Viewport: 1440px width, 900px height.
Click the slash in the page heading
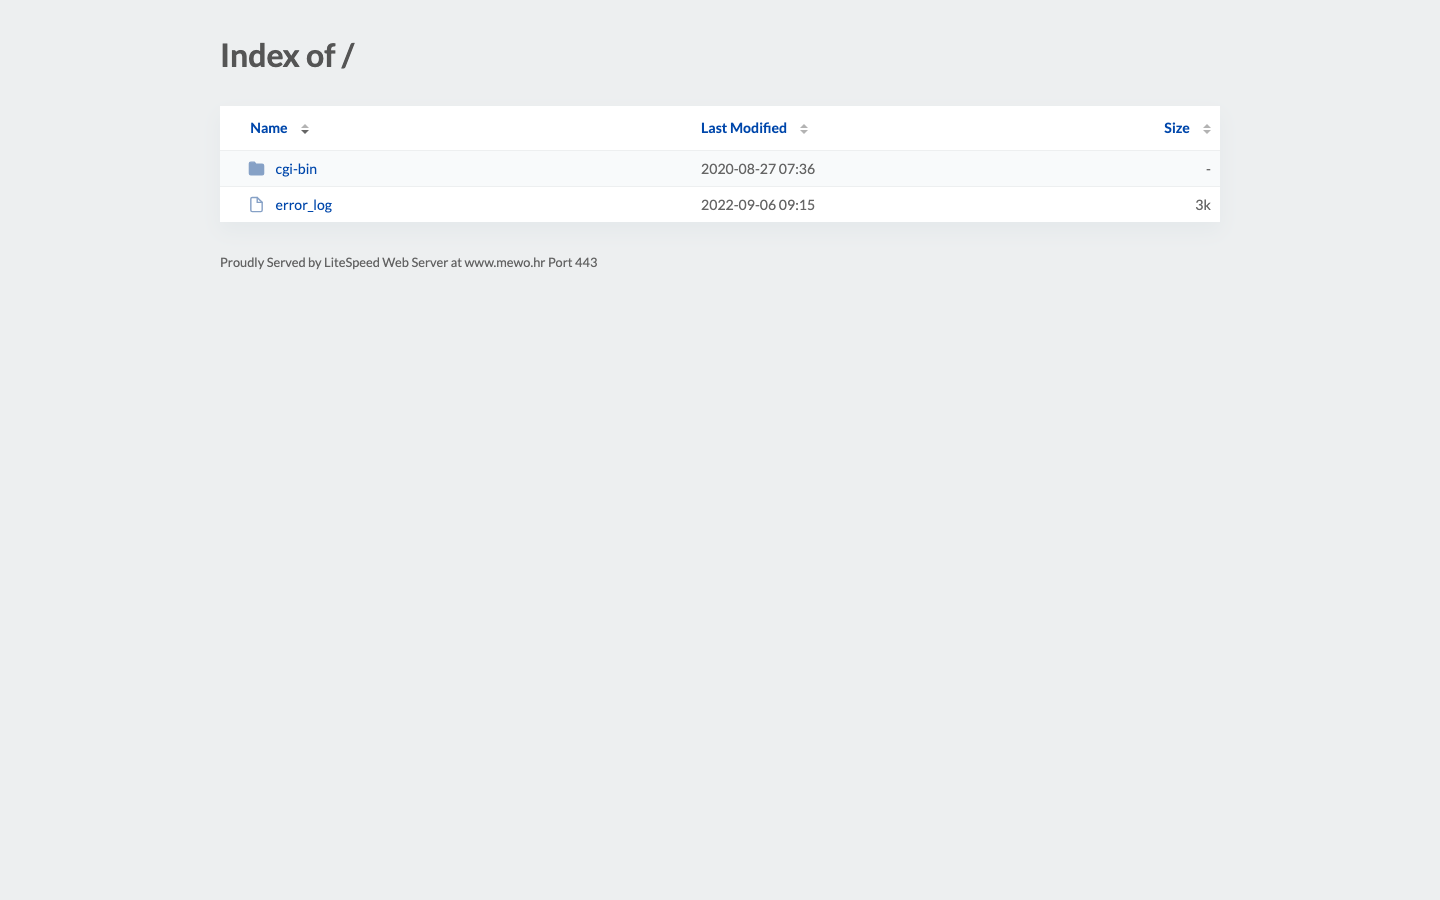tap(348, 56)
